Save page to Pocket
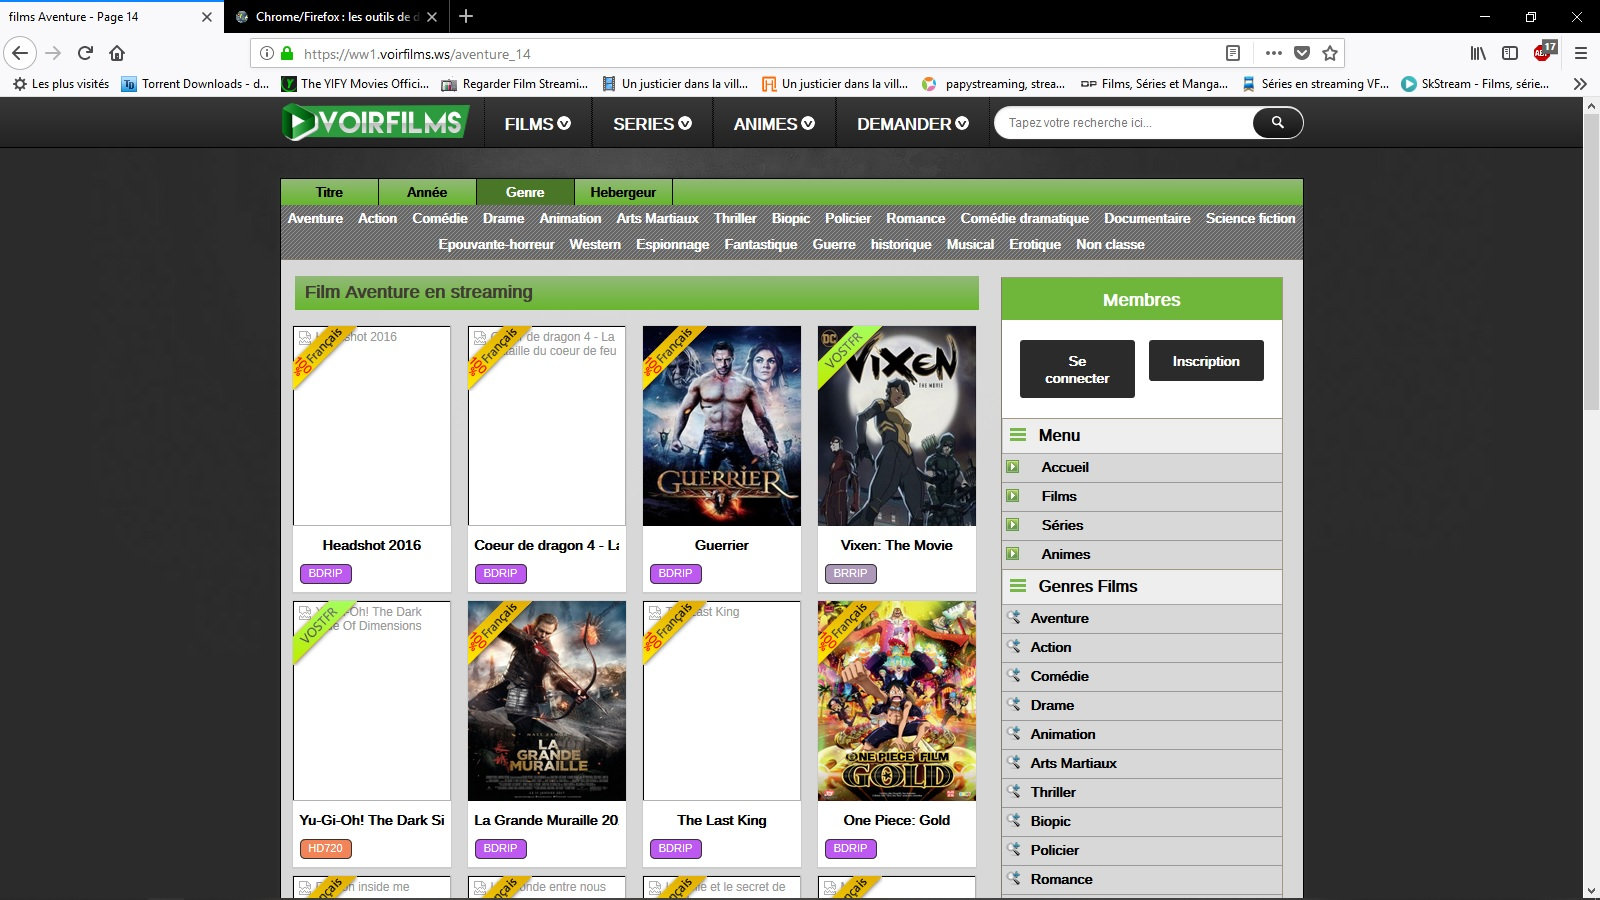The height and width of the screenshot is (900, 1600). pos(1302,53)
